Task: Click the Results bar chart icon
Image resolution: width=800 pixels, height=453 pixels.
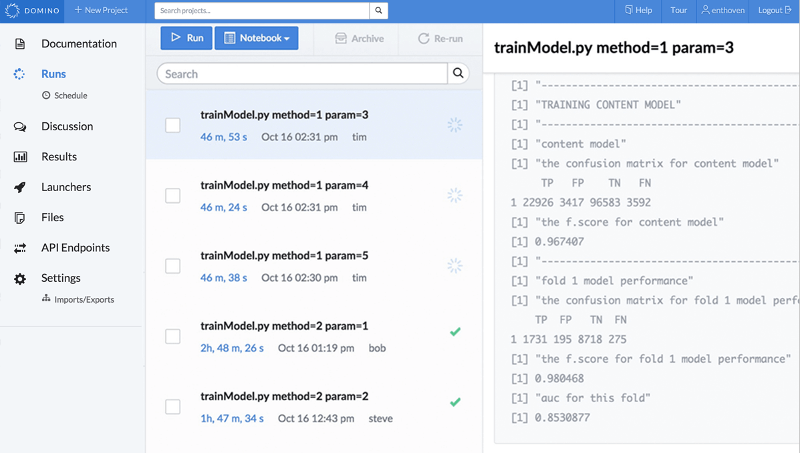Action: click(19, 157)
